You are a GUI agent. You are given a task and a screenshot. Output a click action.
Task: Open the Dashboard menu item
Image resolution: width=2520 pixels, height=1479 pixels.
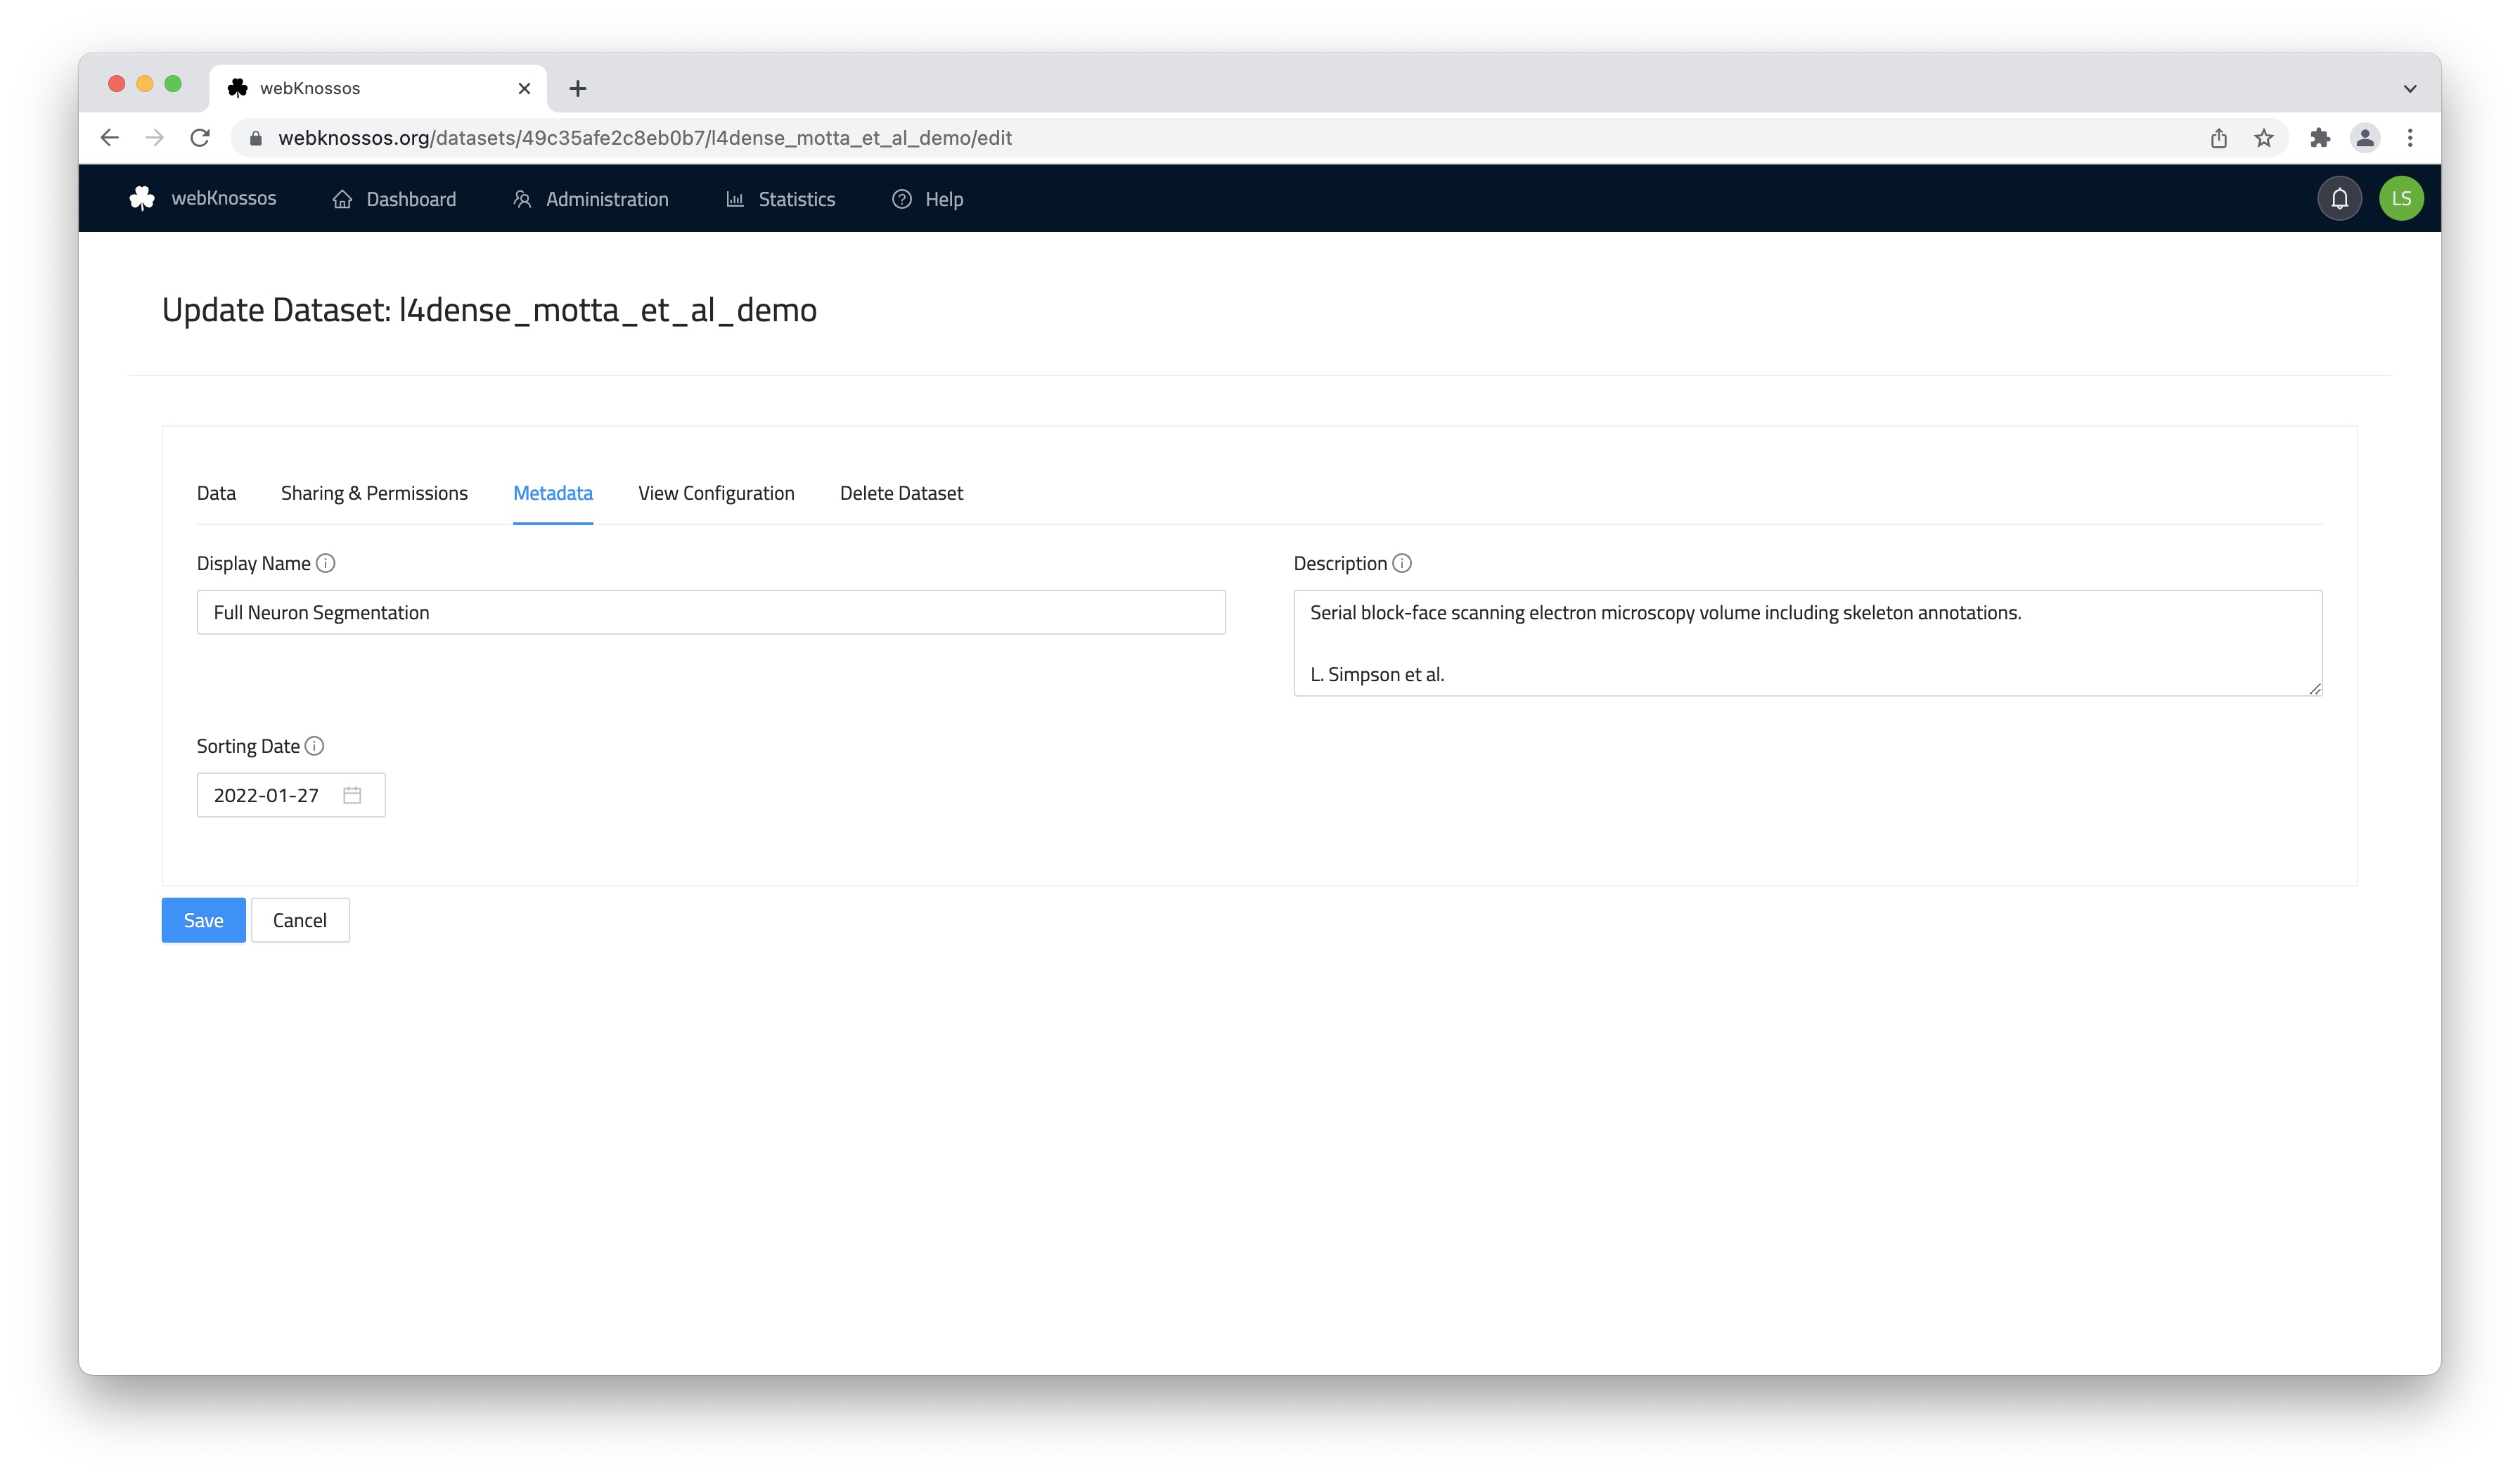[394, 199]
